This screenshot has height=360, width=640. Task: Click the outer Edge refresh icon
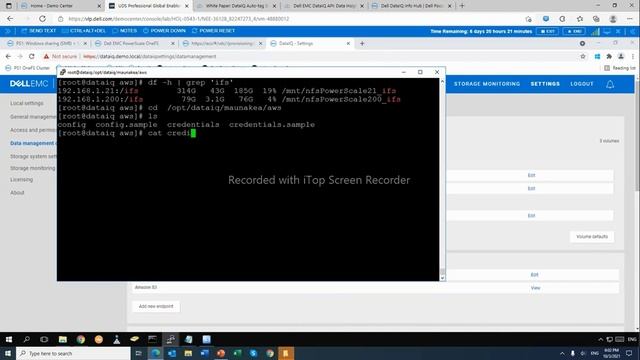click(42, 19)
